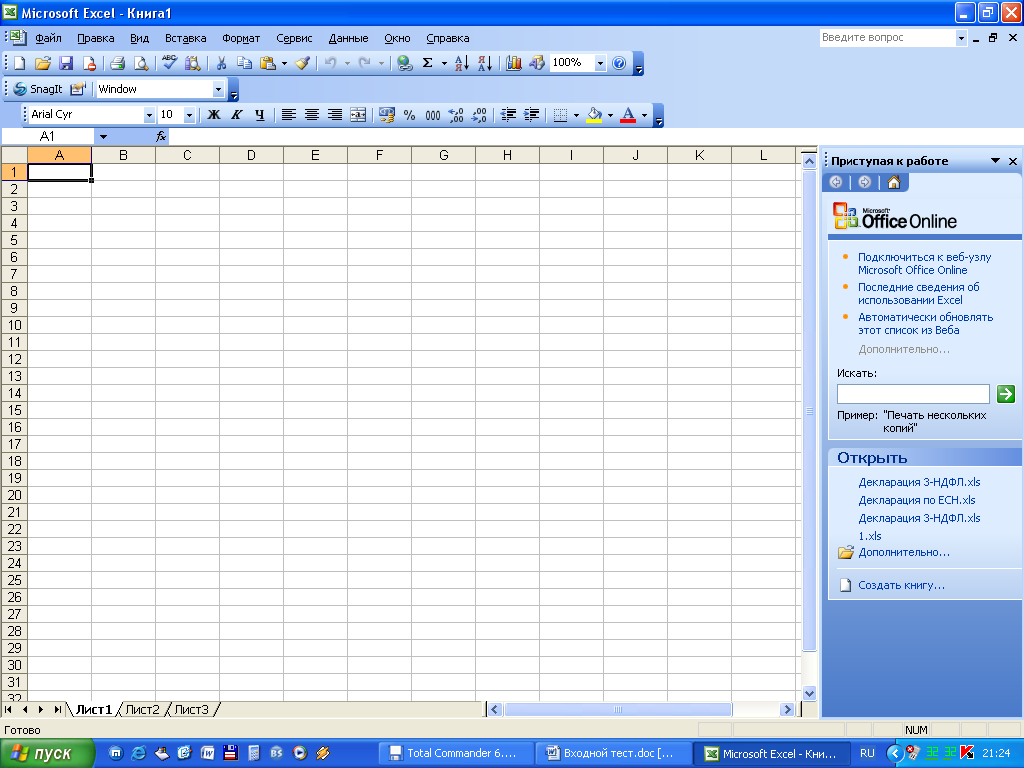This screenshot has height=768, width=1024.
Task: Expand the AutoSum dropdown arrow
Action: pyautogui.click(x=444, y=63)
